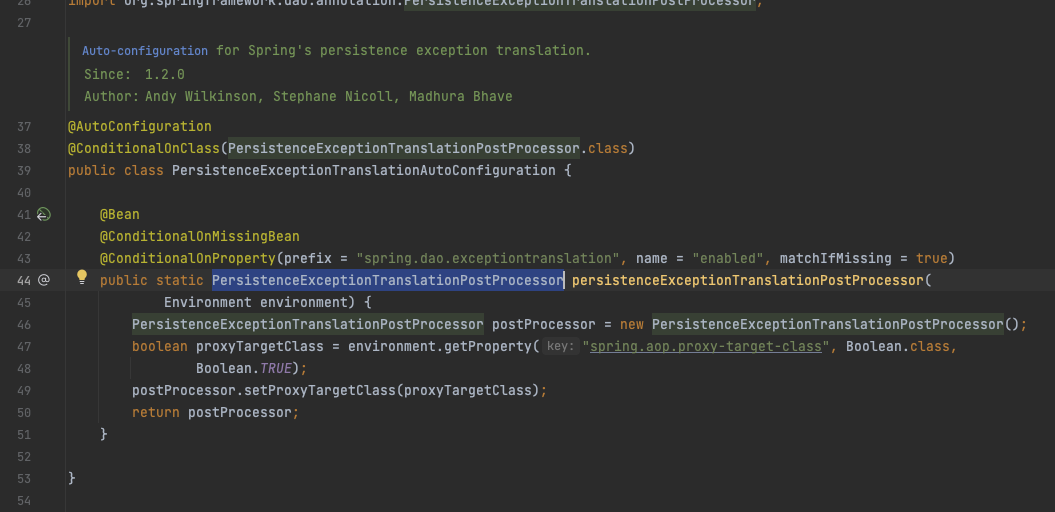
Task: Open the Auto-configuration doc link
Action: click(x=145, y=50)
